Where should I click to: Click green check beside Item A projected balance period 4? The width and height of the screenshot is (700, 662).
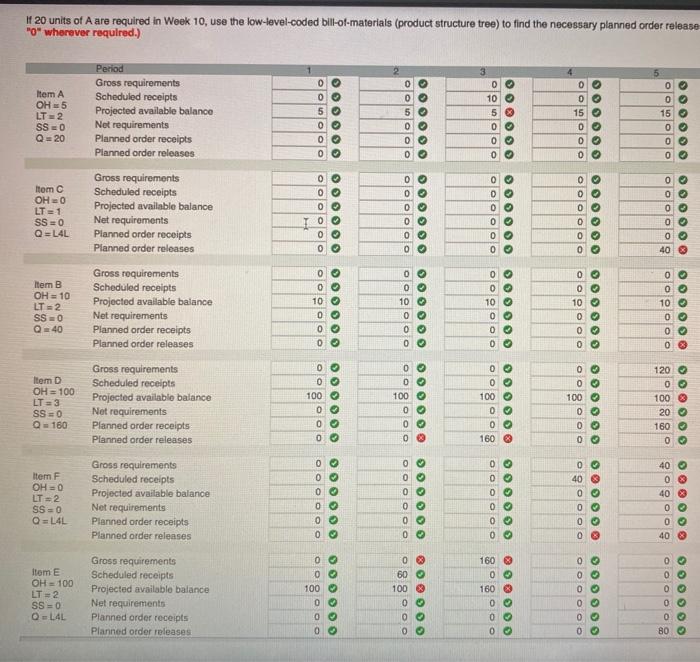point(596,113)
